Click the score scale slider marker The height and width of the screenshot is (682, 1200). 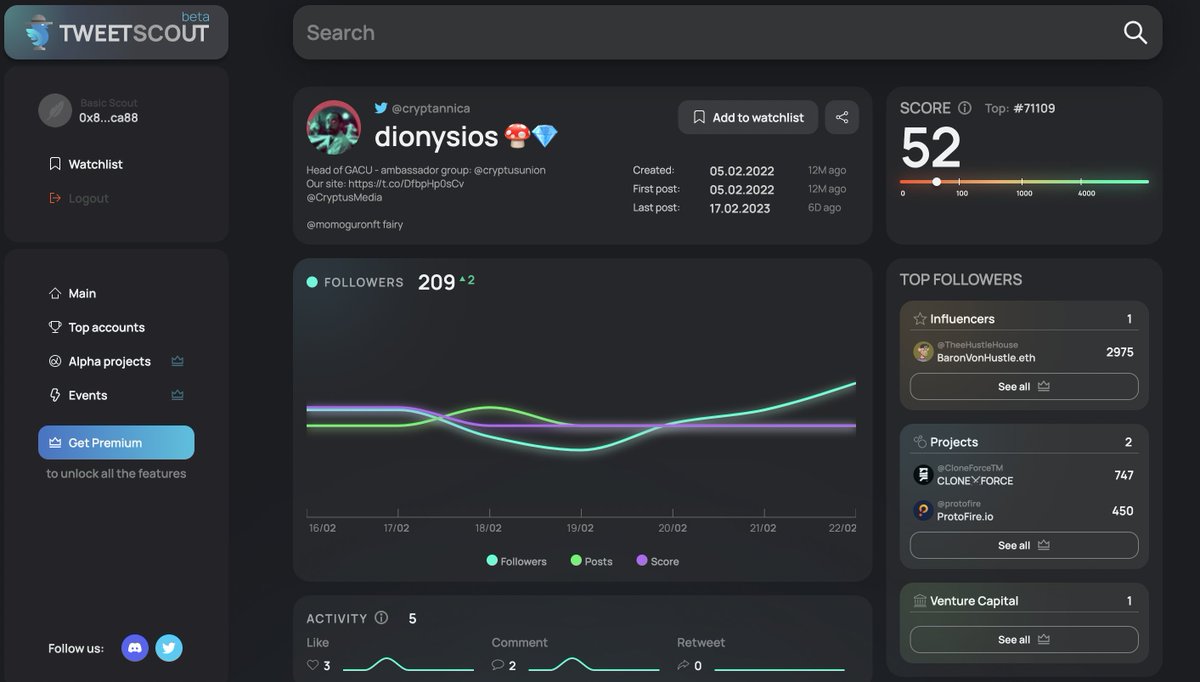click(936, 182)
